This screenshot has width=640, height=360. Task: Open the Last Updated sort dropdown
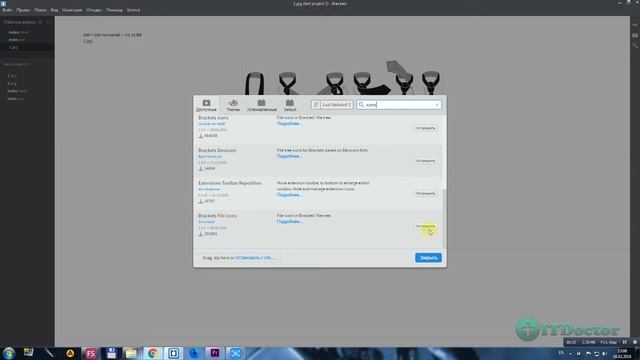pos(337,105)
